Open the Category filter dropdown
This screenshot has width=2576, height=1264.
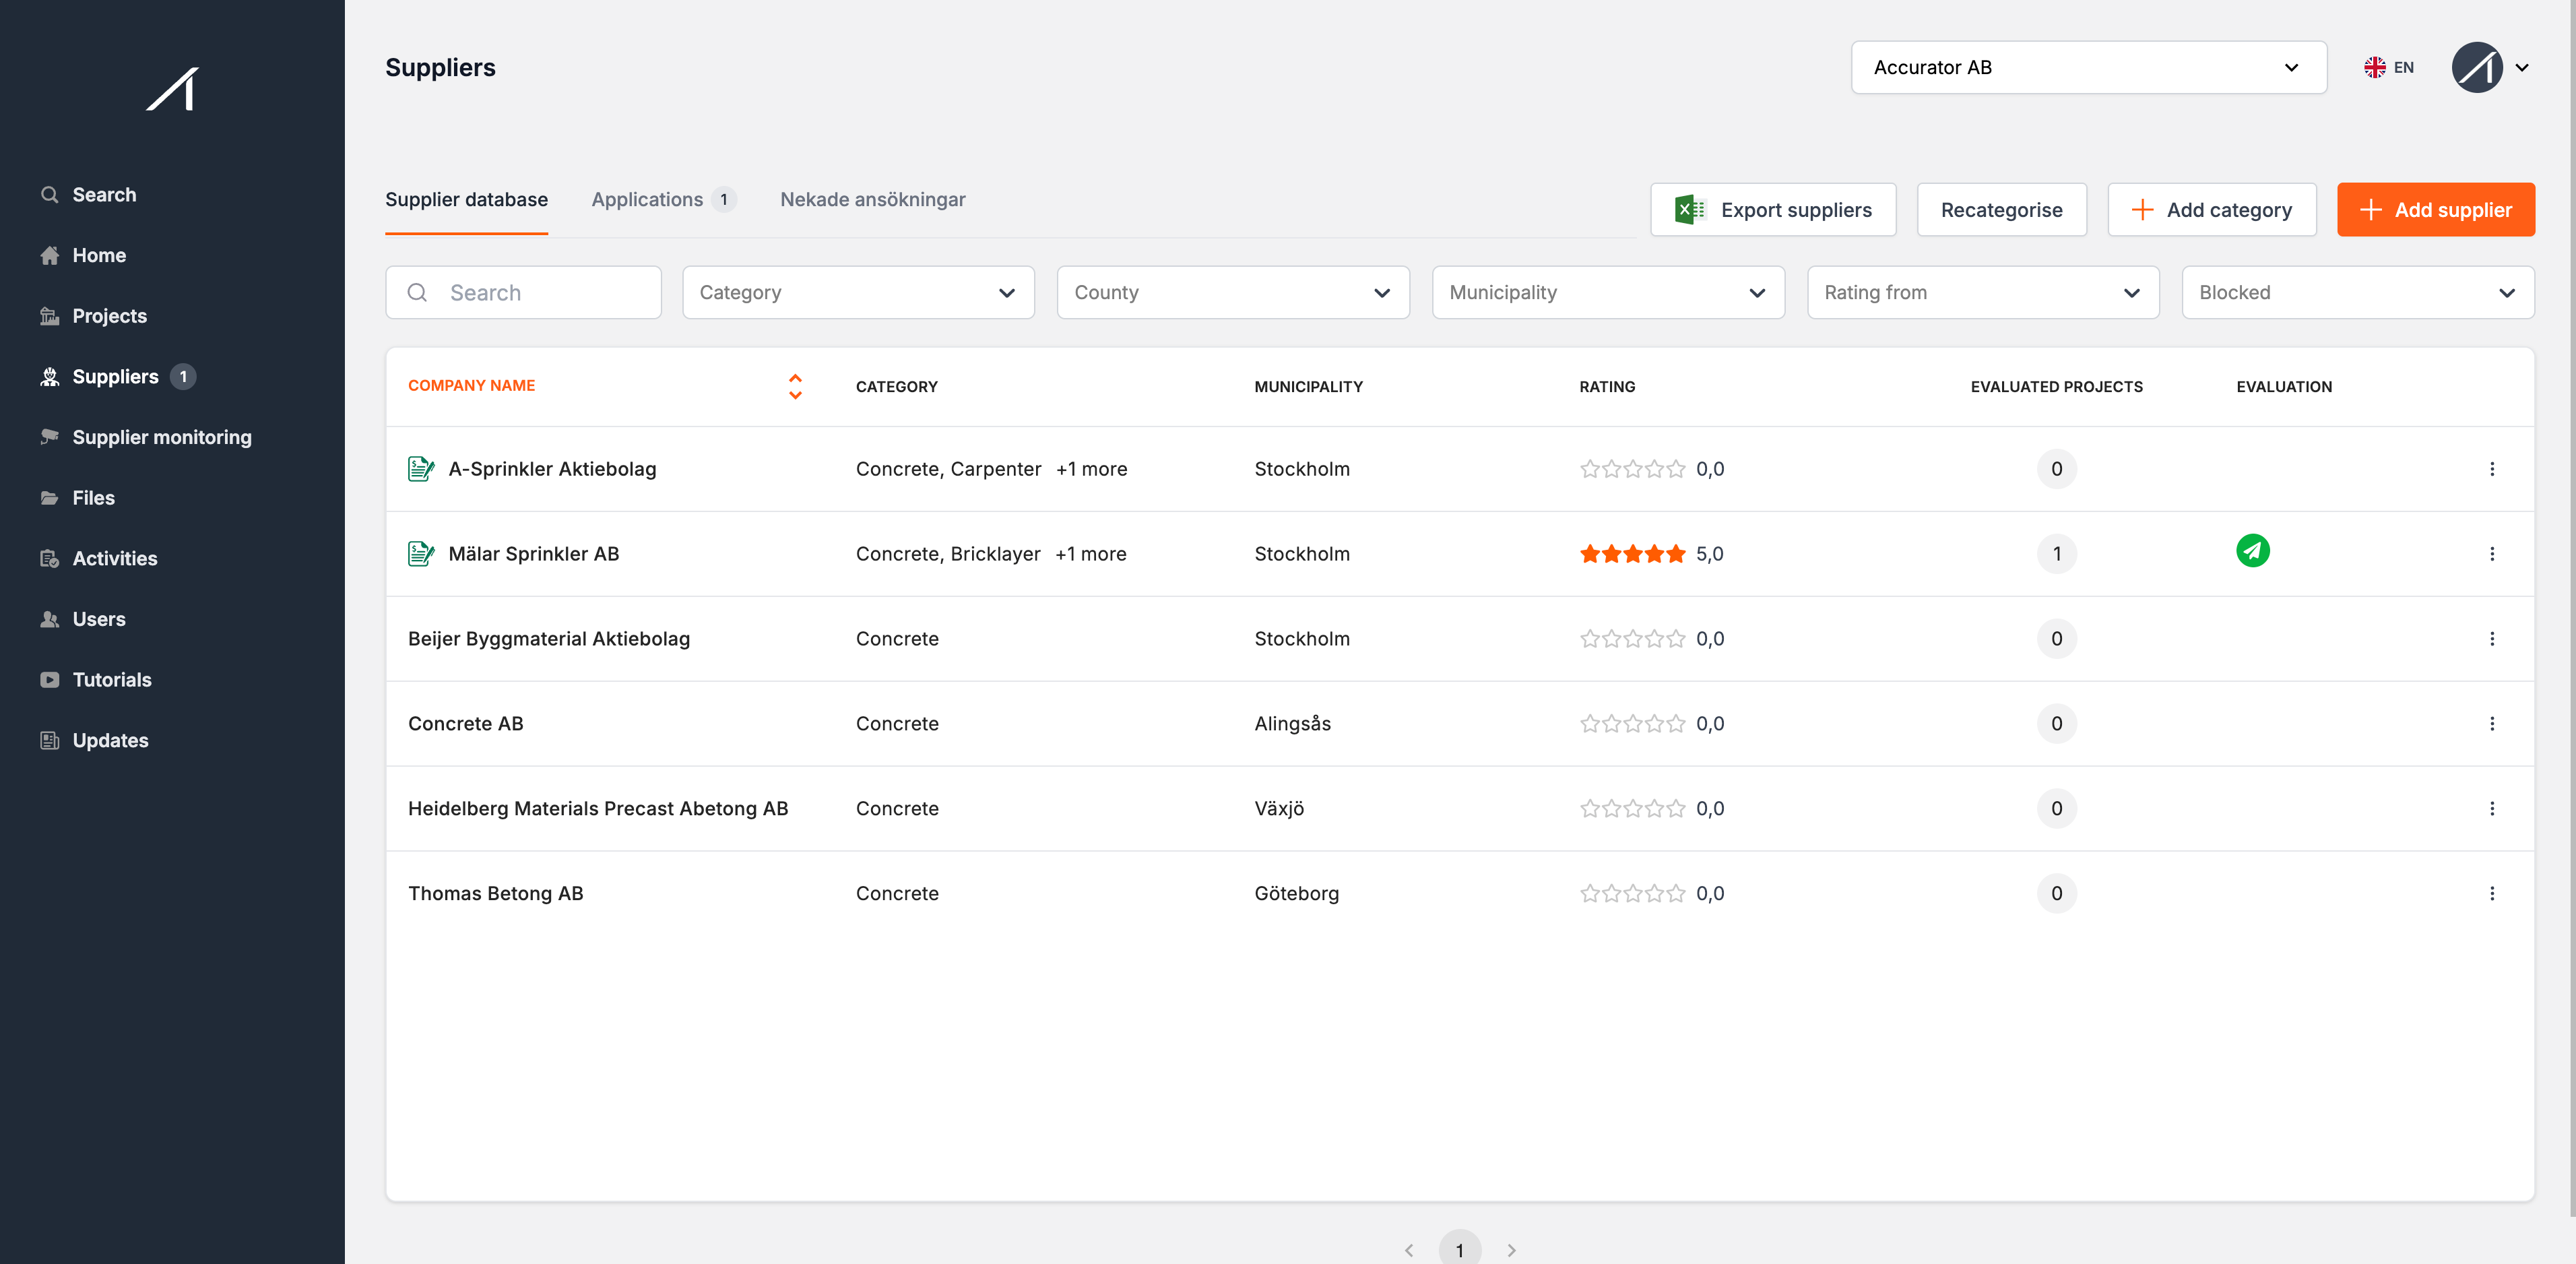tap(858, 292)
